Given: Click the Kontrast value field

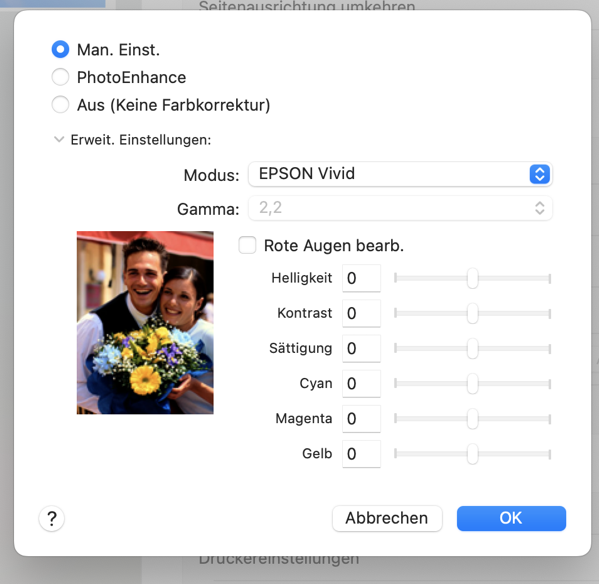Looking at the screenshot, I should [x=361, y=313].
